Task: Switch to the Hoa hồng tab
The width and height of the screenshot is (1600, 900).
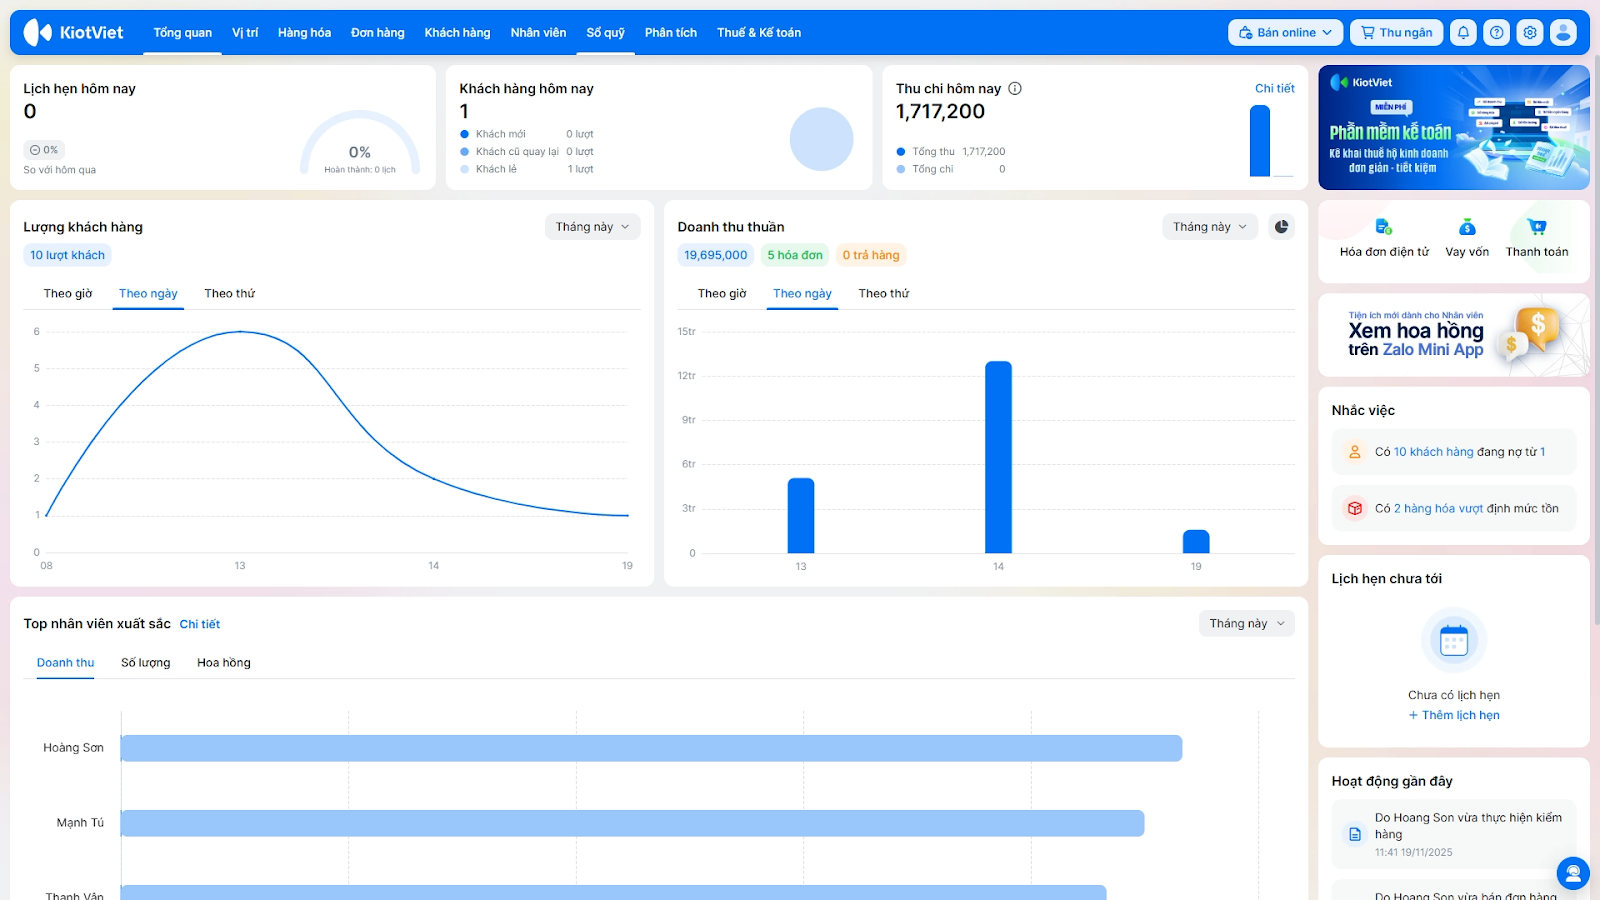Action: click(224, 663)
